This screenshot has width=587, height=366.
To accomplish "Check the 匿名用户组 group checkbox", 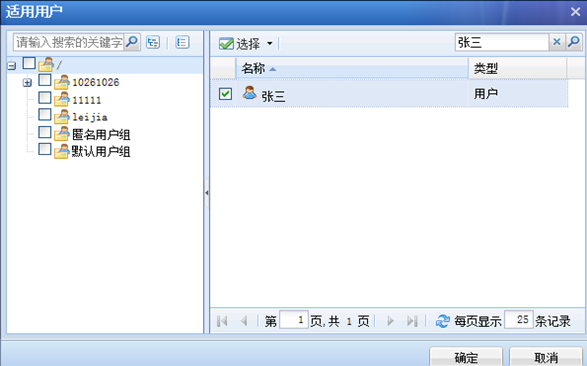I will [45, 132].
